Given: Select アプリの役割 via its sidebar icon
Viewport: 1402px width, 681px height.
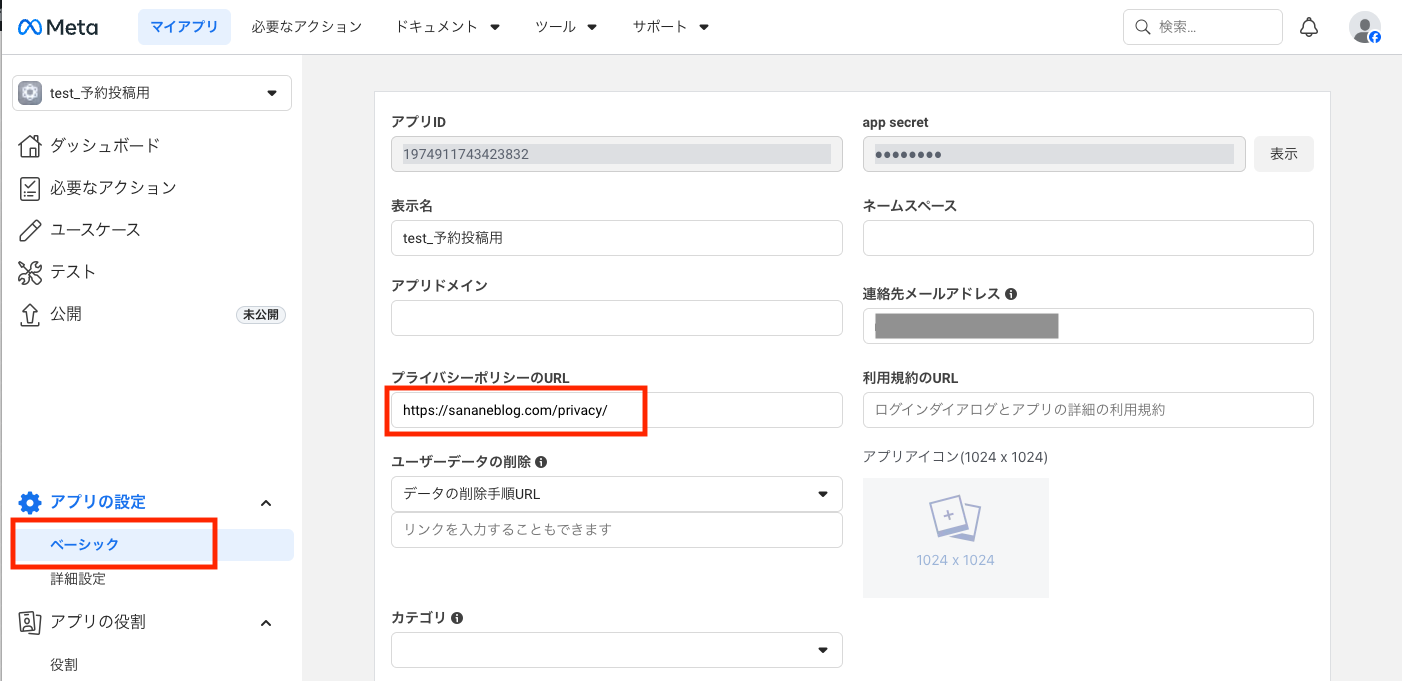Looking at the screenshot, I should pyautogui.click(x=30, y=622).
